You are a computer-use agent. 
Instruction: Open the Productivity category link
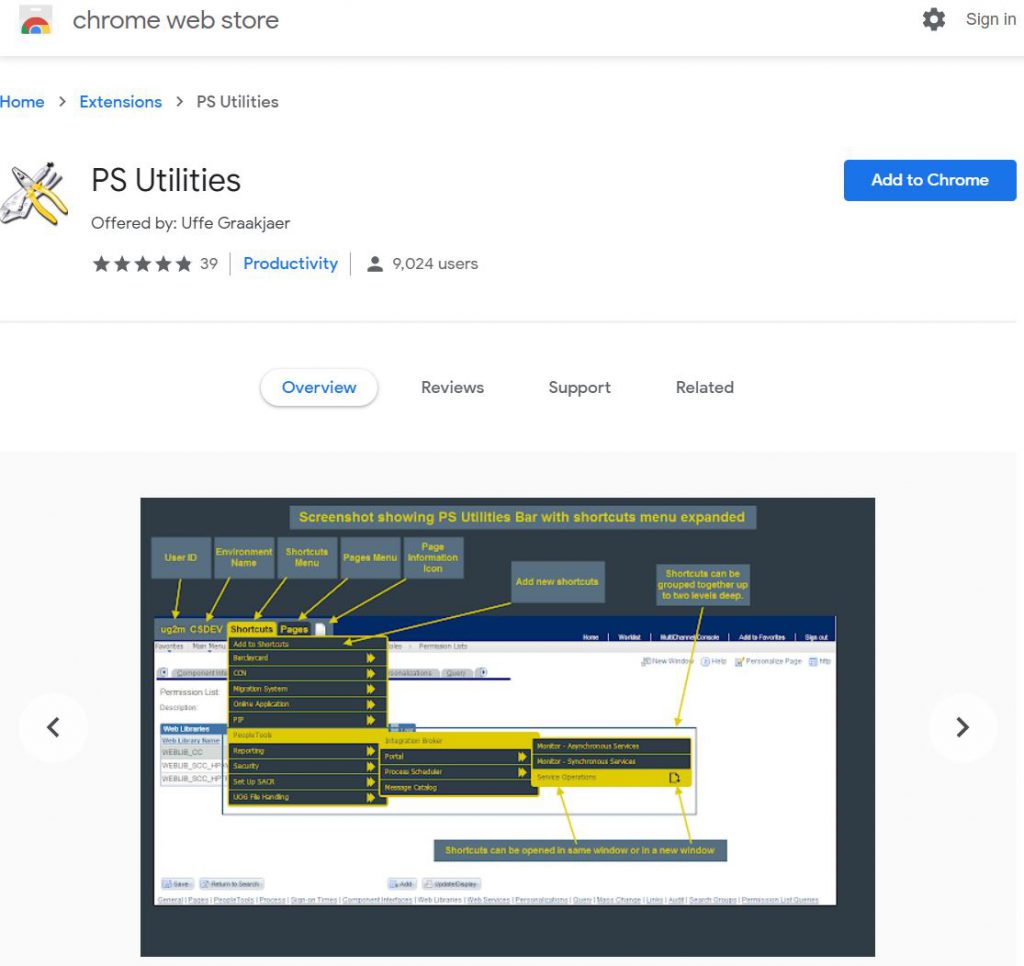[291, 264]
